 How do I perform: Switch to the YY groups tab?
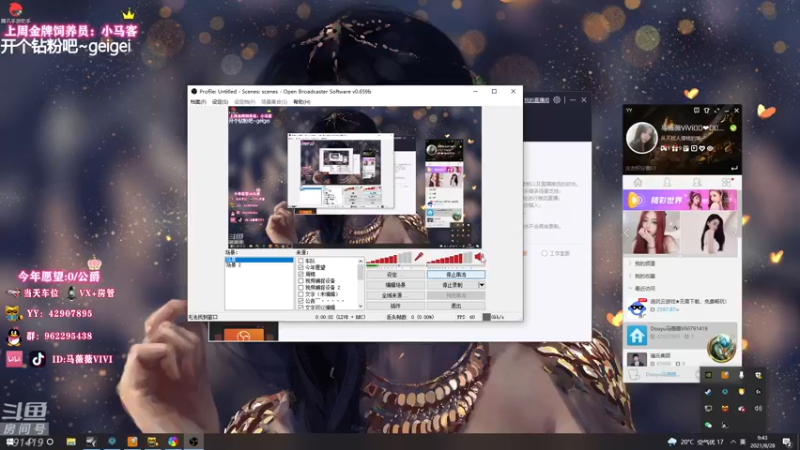click(x=697, y=182)
